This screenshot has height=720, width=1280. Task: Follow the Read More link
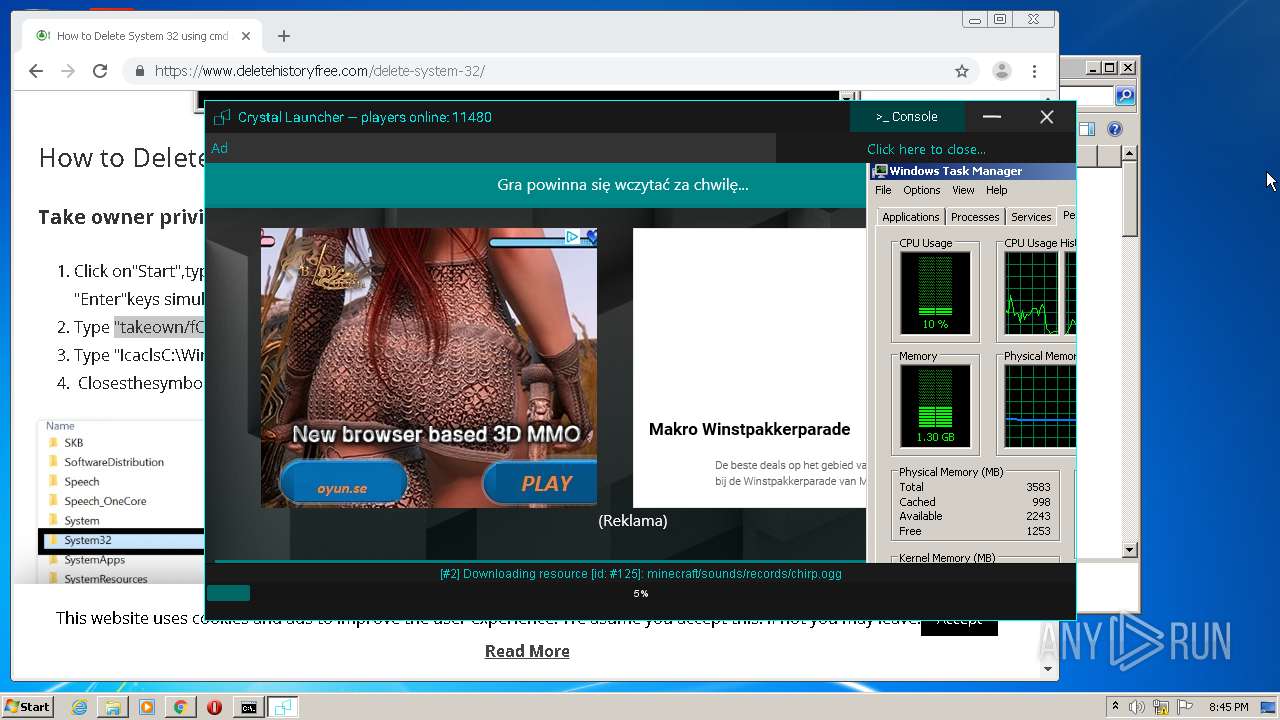[x=527, y=651]
